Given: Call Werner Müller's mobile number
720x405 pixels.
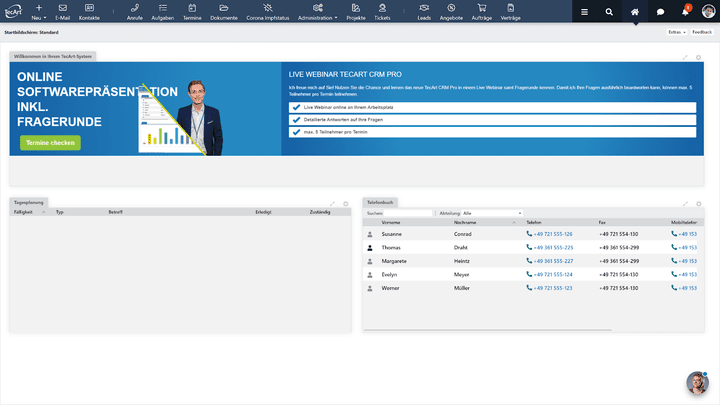Looking at the screenshot, I should click(x=684, y=288).
